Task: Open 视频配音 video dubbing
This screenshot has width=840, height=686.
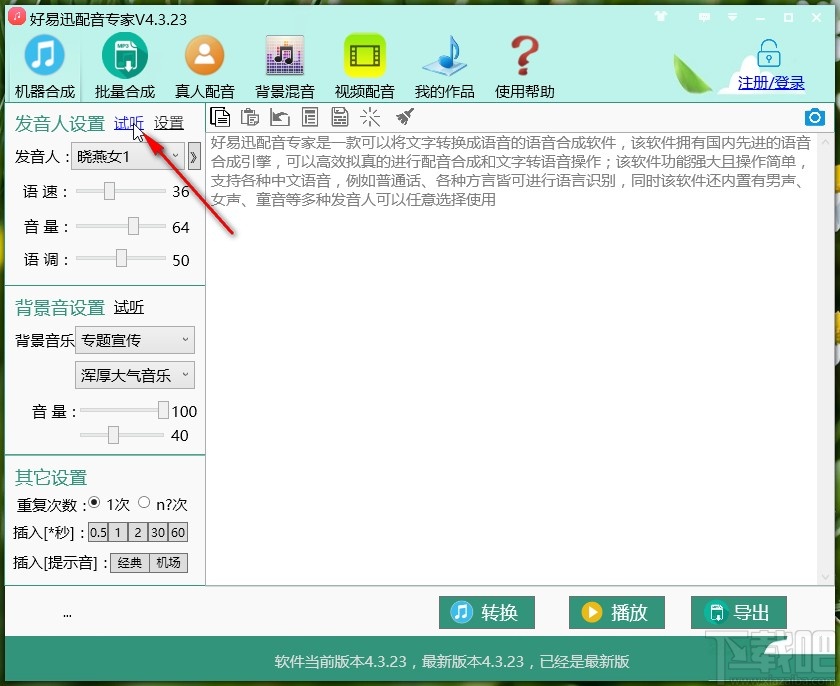Action: (x=364, y=67)
